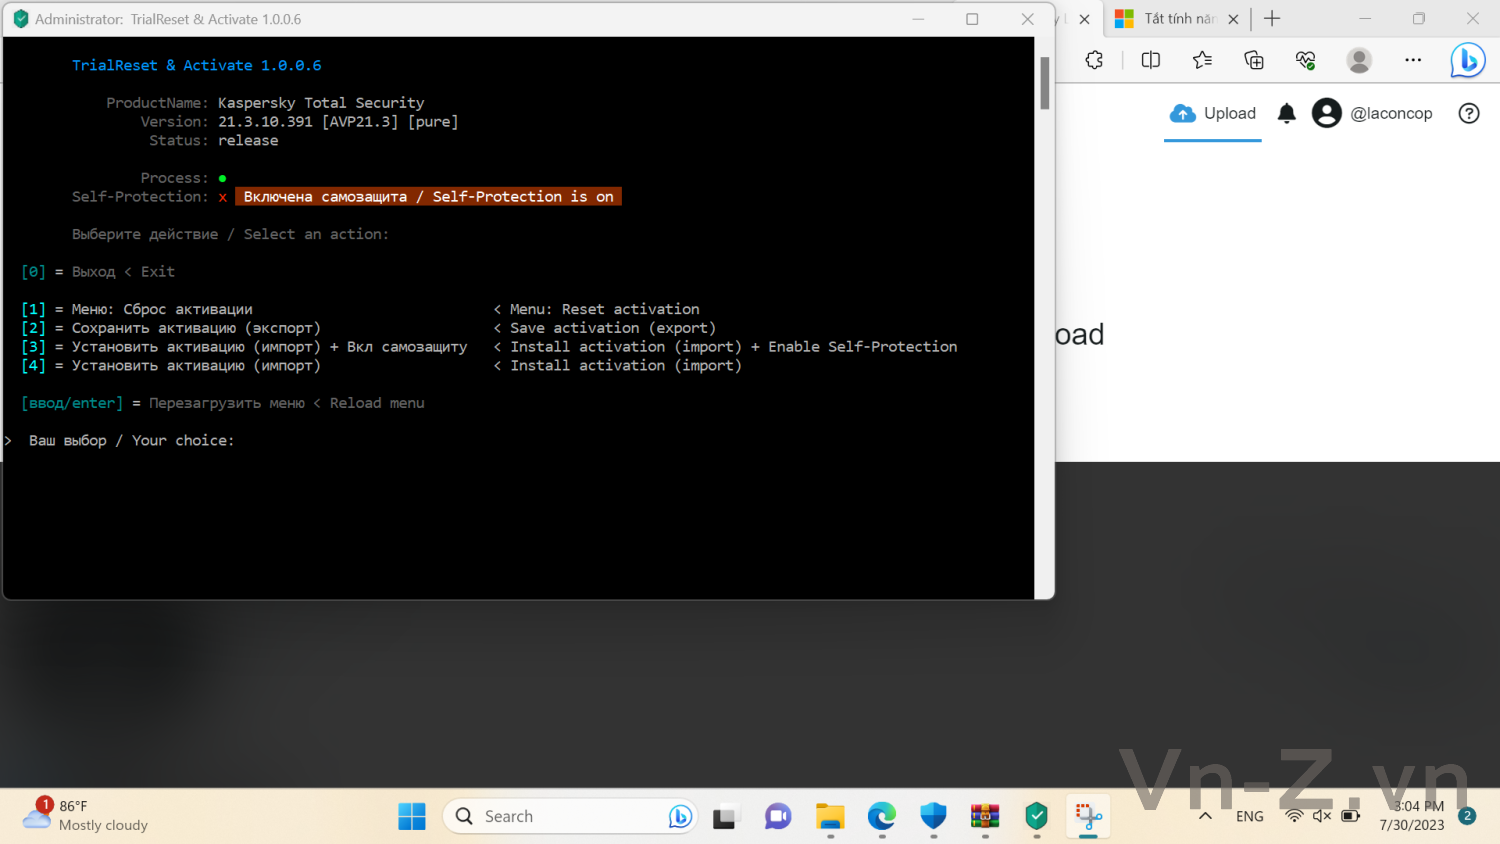Open the @laconcop account menu

click(x=1373, y=114)
